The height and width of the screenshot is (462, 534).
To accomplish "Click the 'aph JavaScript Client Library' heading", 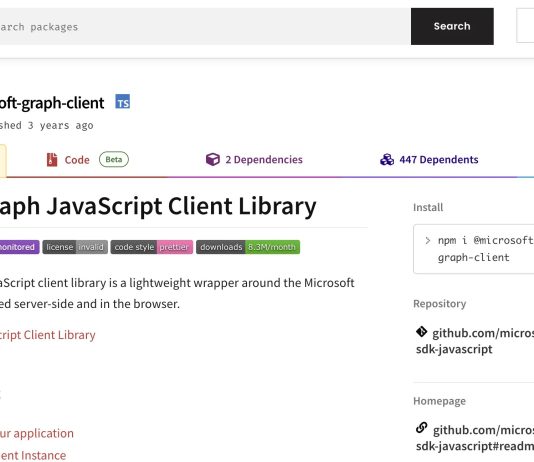I will coord(158,206).
